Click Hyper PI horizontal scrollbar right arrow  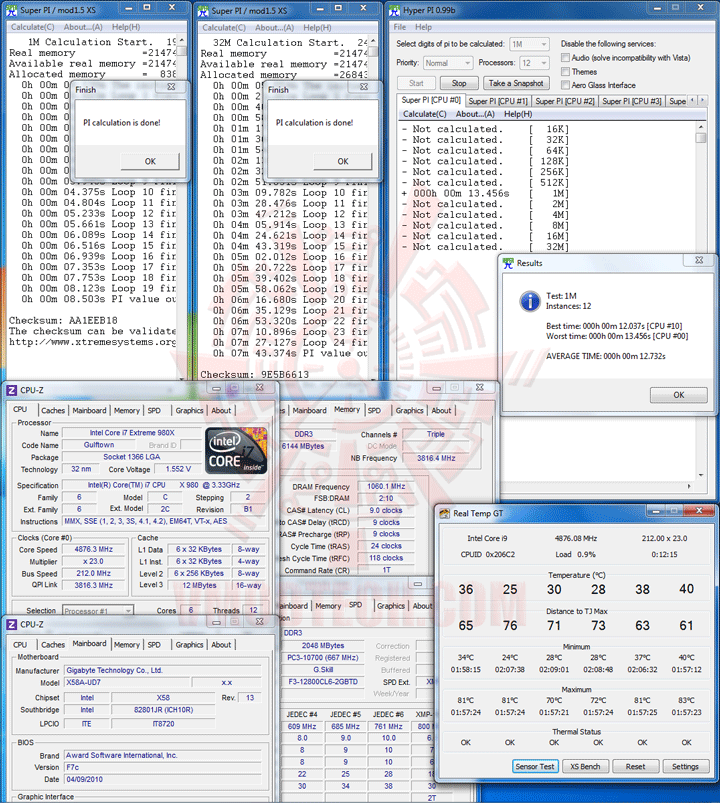[x=689, y=486]
